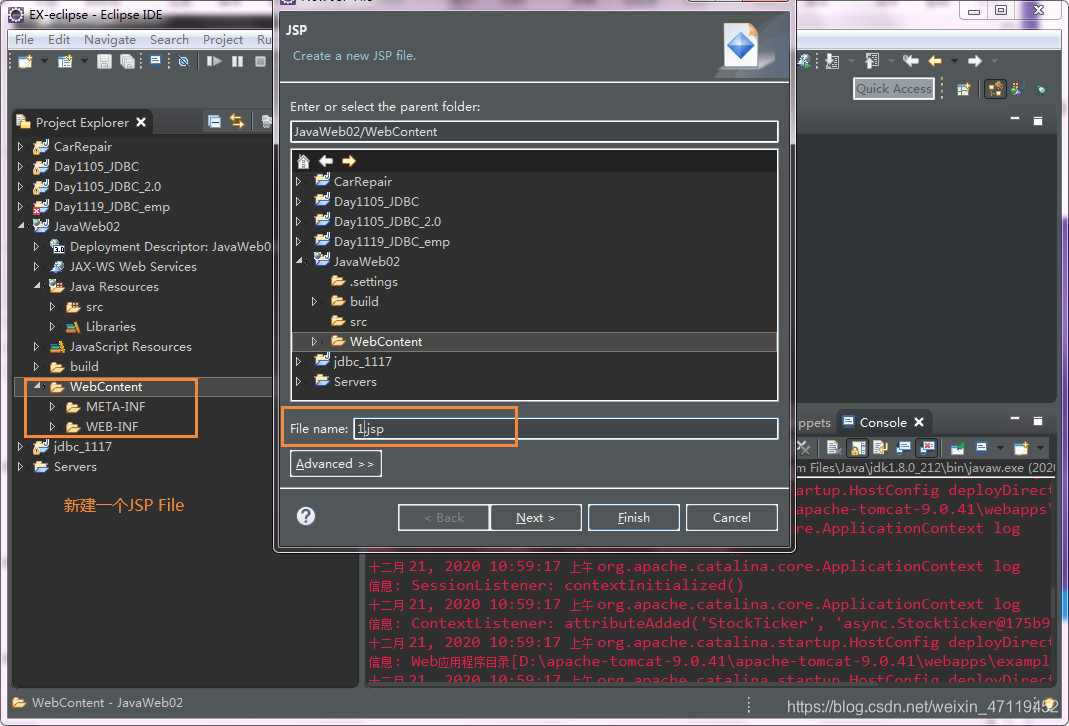
Task: Expand META-INF in Project Explorer
Action: point(52,406)
